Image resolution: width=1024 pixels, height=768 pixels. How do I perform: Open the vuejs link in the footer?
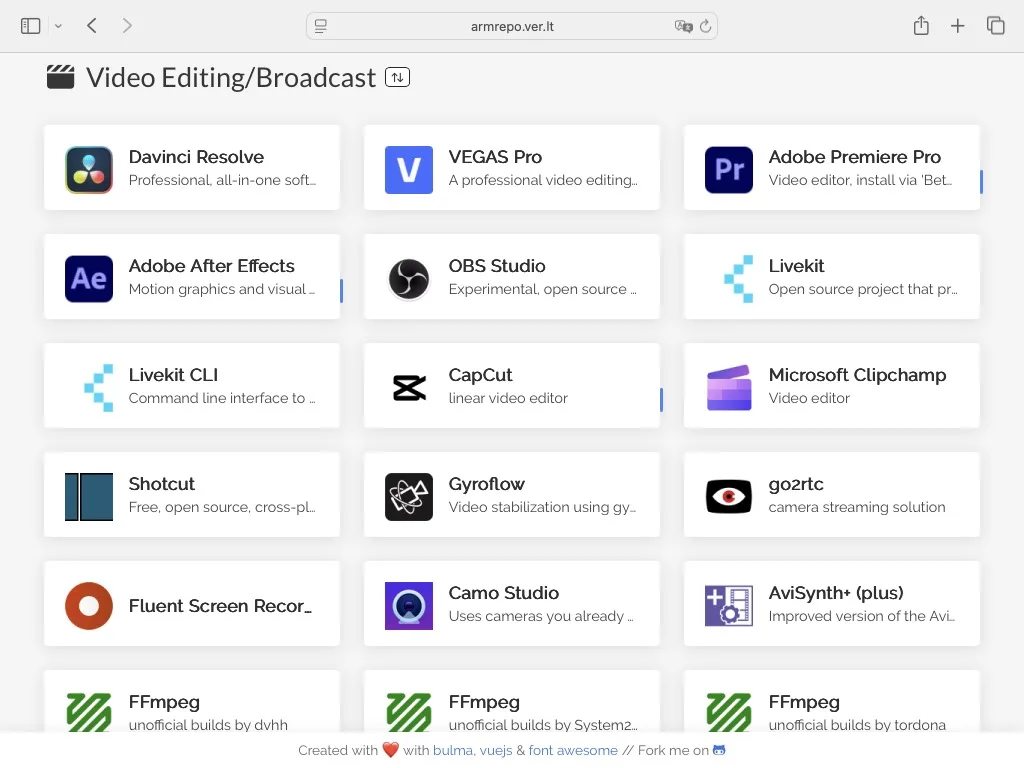tap(496, 750)
